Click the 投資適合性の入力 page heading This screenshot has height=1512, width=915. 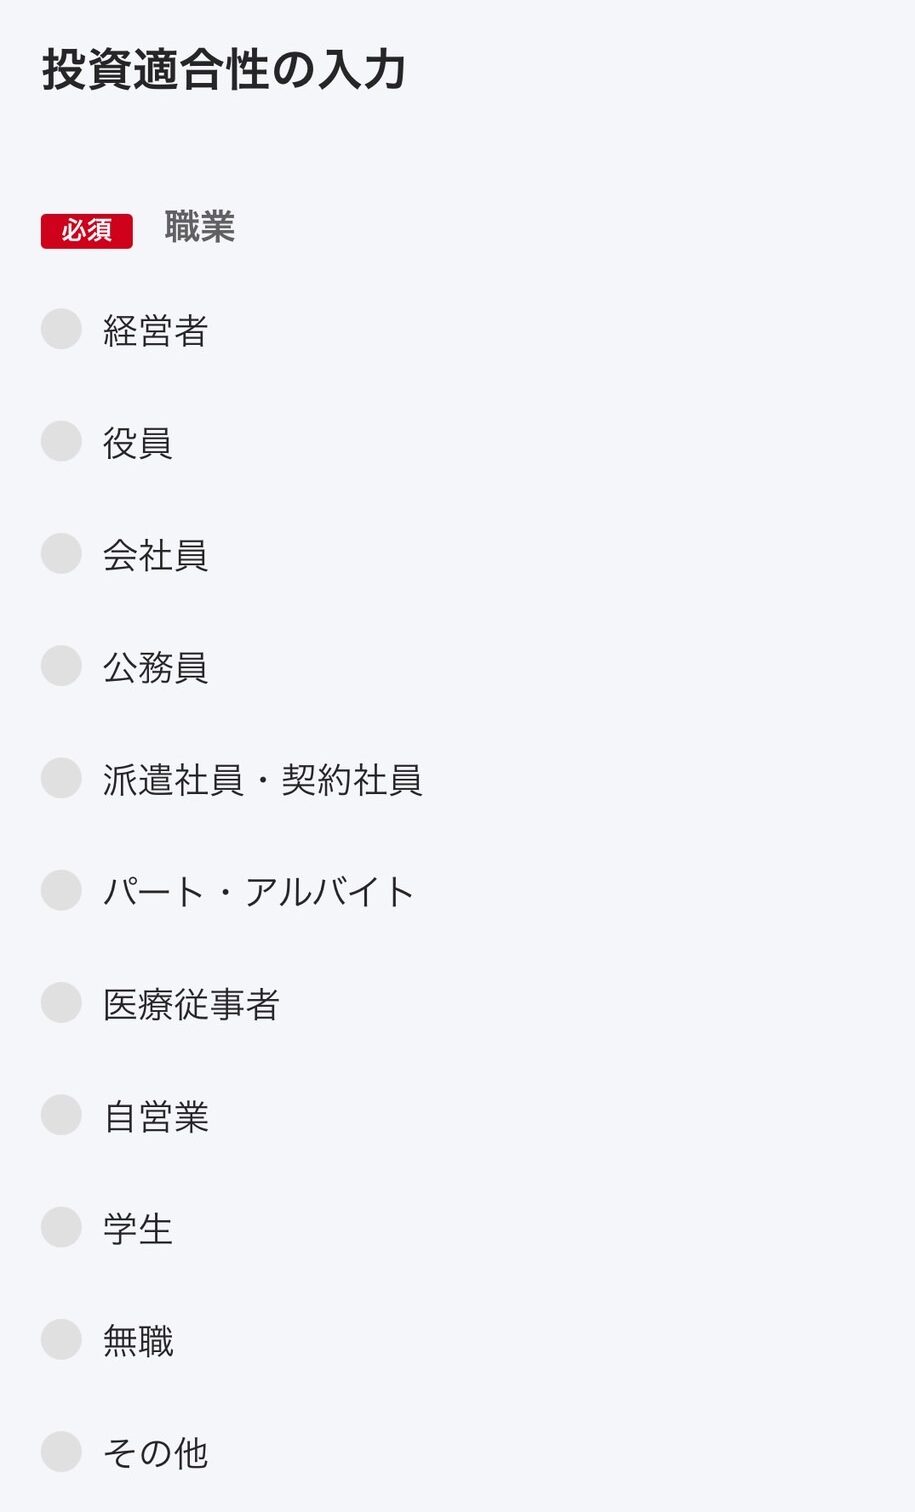(x=224, y=70)
